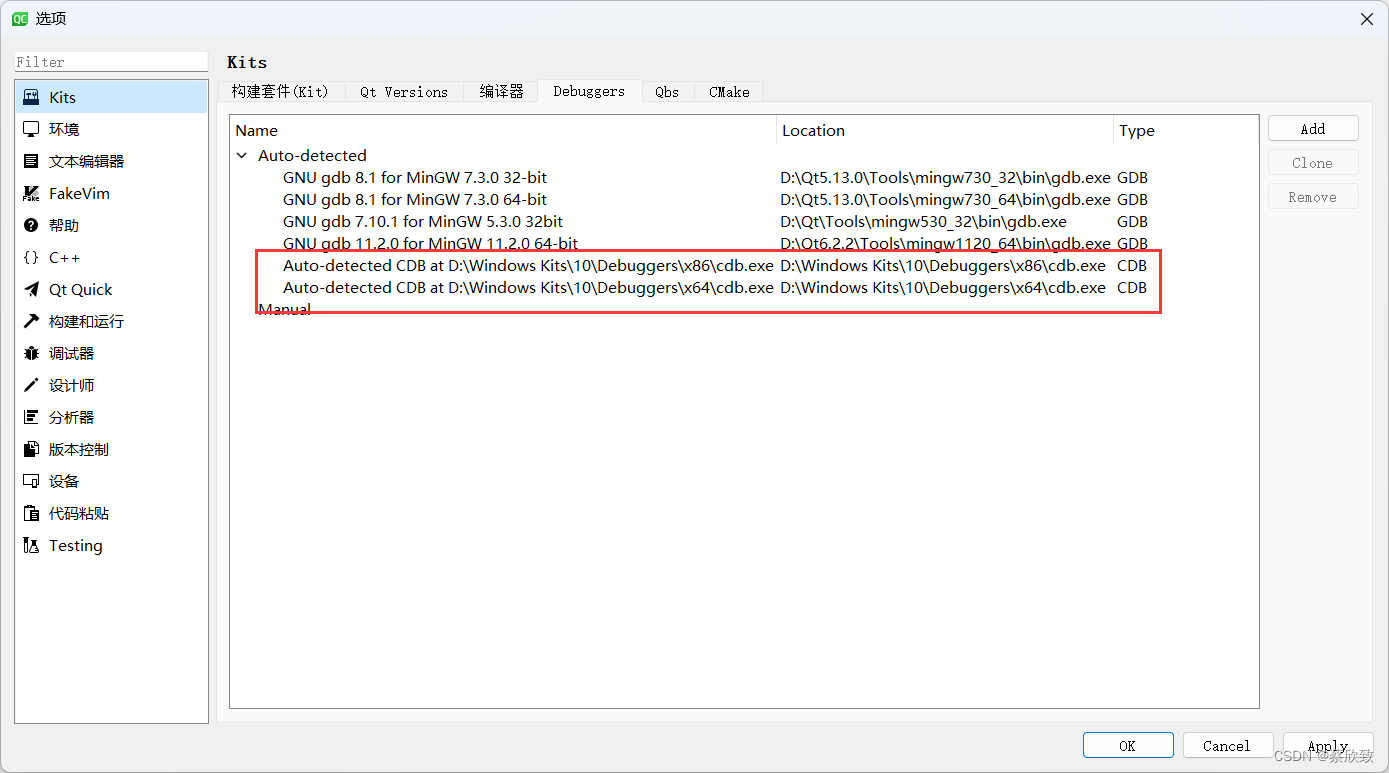Select GNU gdb 11.2.0 MinGW 11.2.0 64-bit
The height and width of the screenshot is (773, 1389).
pyautogui.click(x=431, y=243)
